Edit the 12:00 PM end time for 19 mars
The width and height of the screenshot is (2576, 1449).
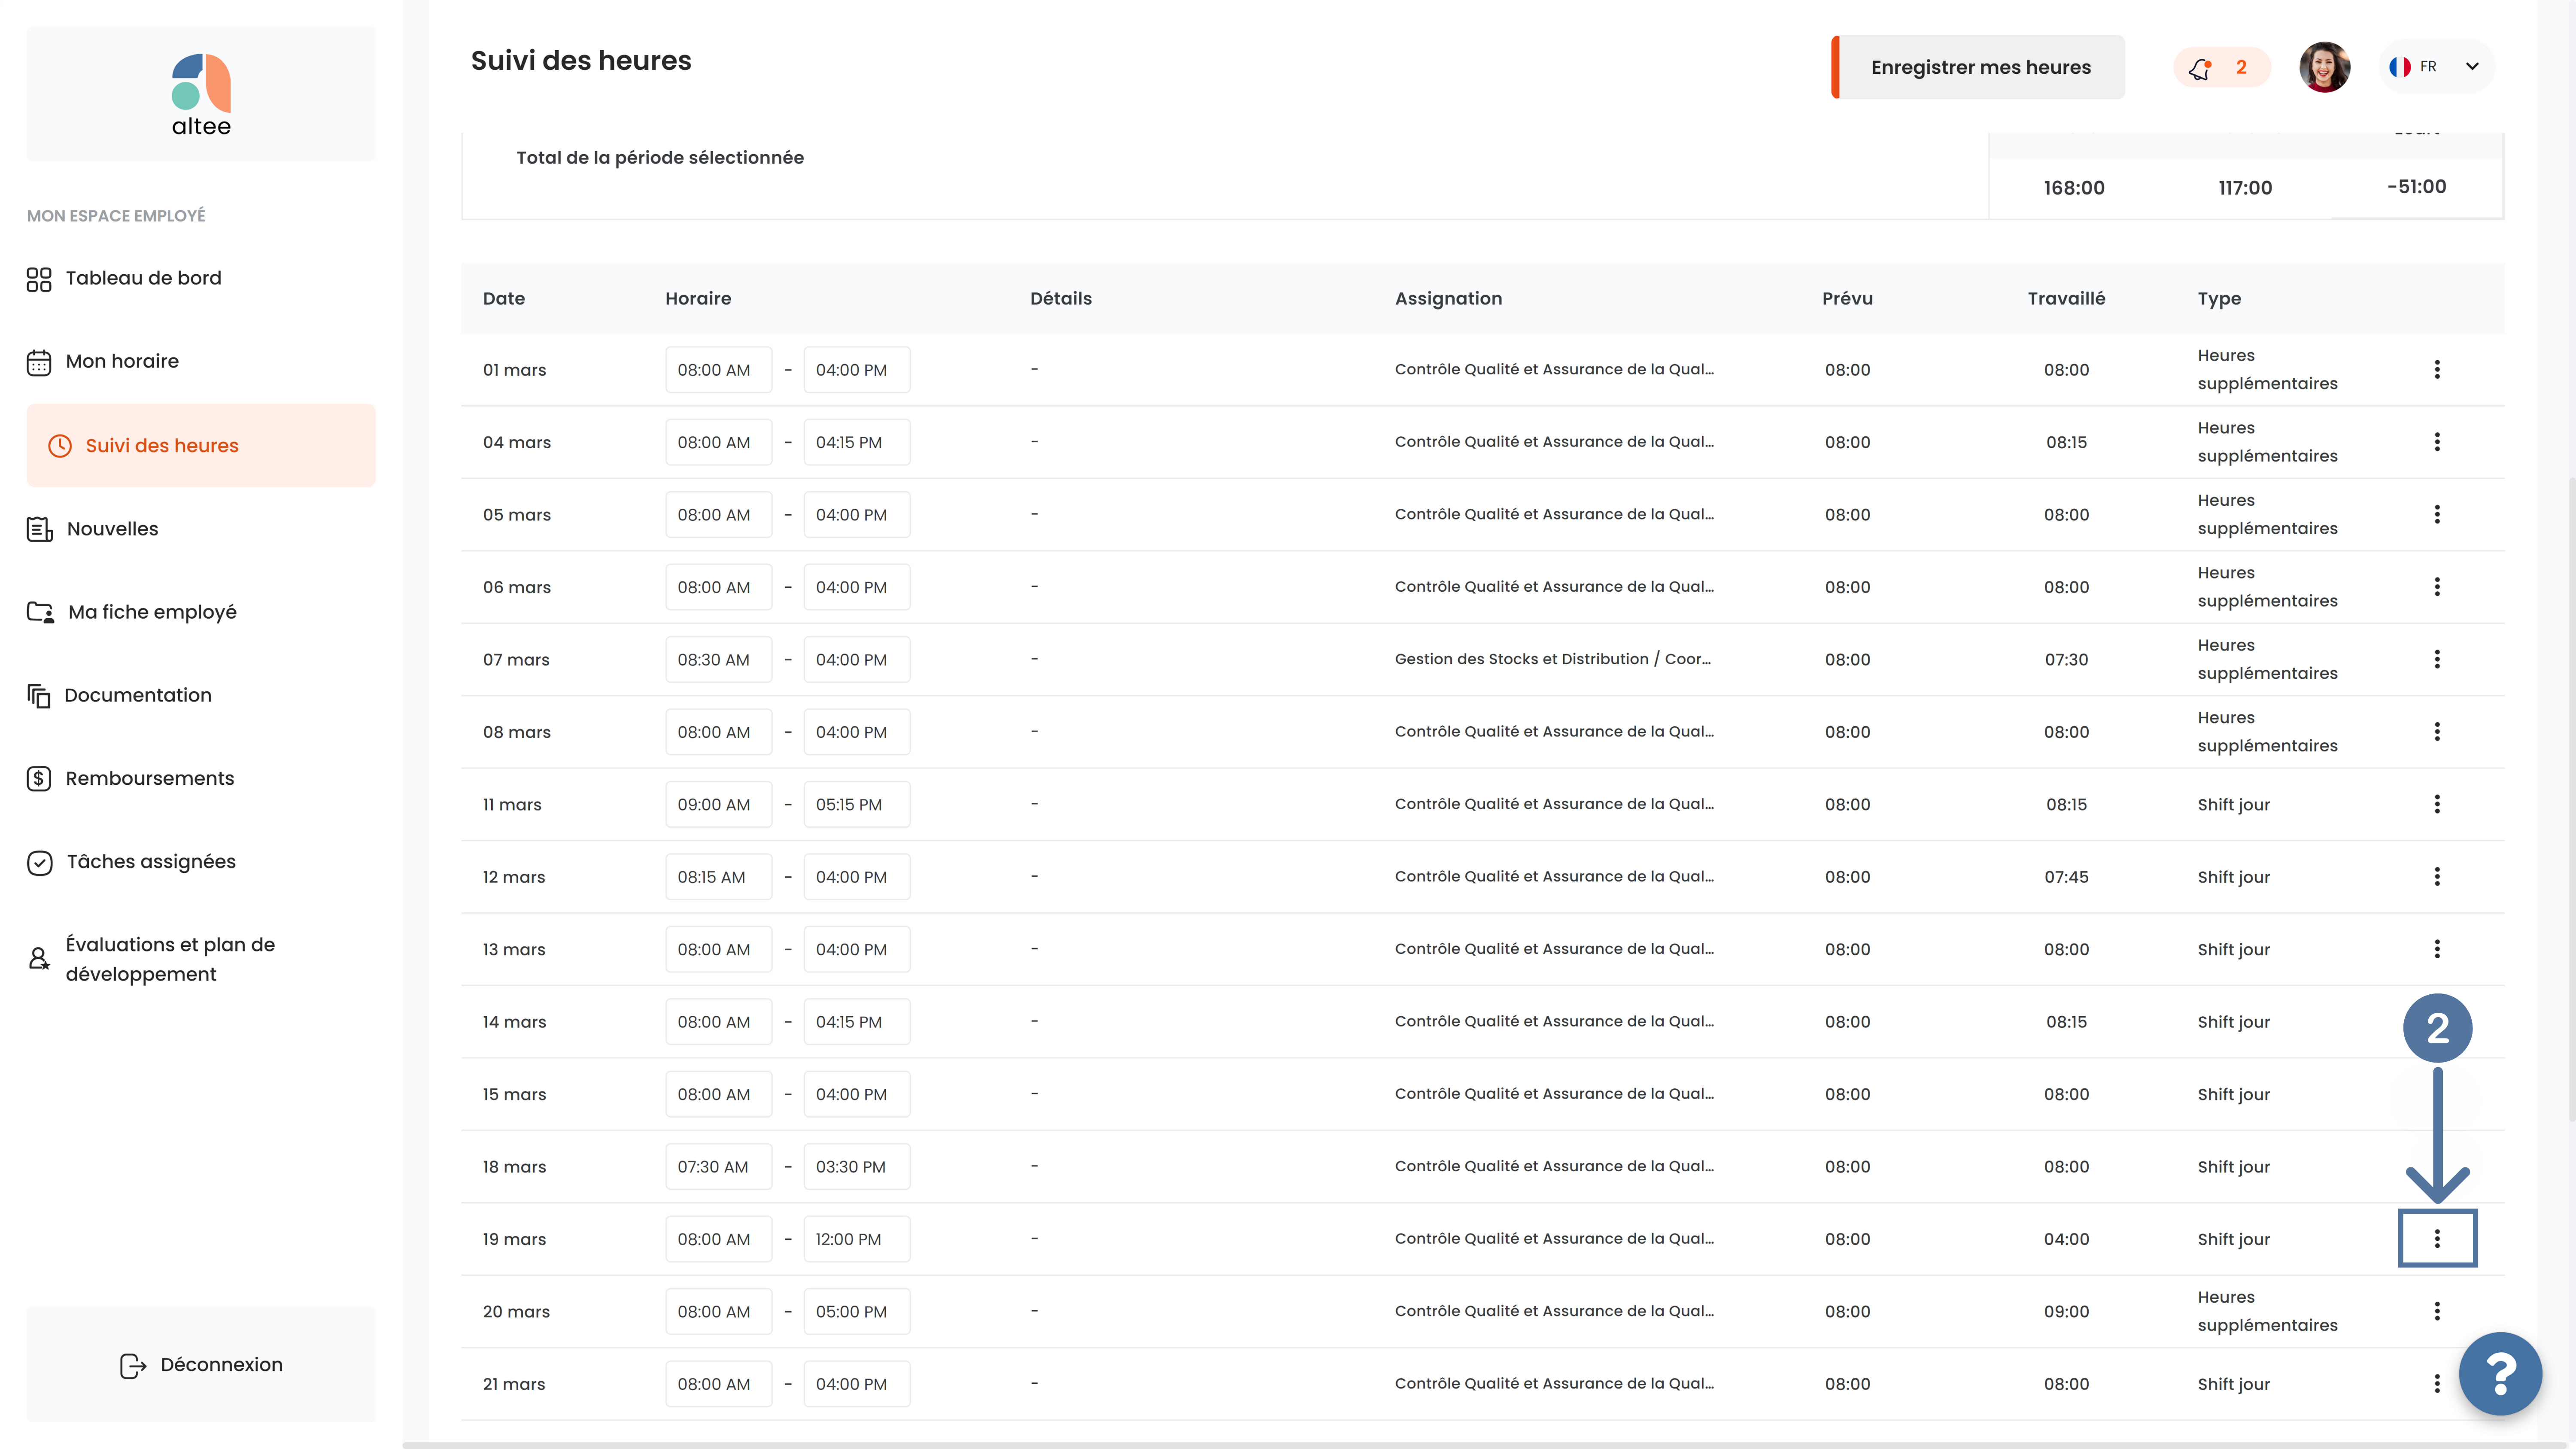(856, 1239)
